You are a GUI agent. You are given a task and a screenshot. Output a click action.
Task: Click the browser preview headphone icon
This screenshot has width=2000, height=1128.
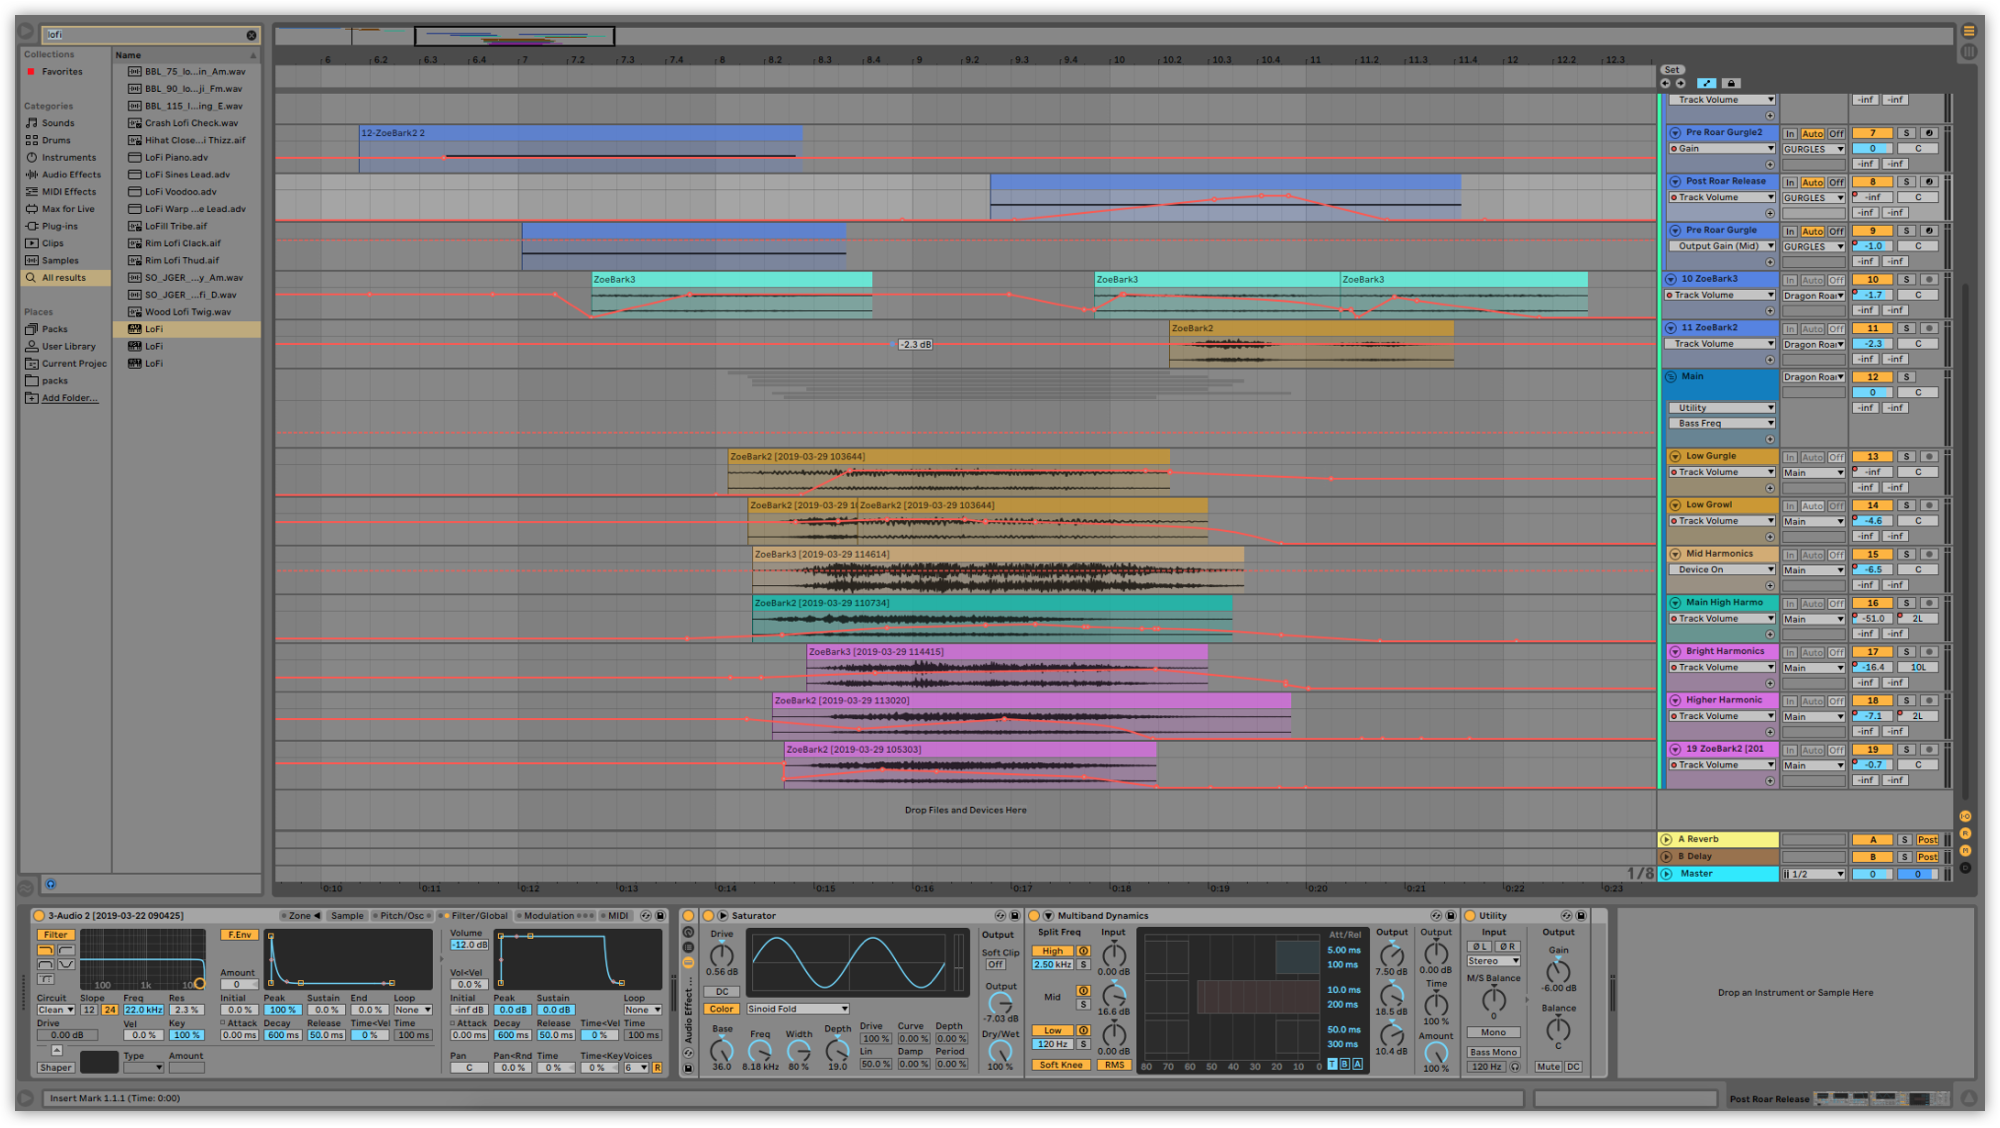[x=51, y=884]
